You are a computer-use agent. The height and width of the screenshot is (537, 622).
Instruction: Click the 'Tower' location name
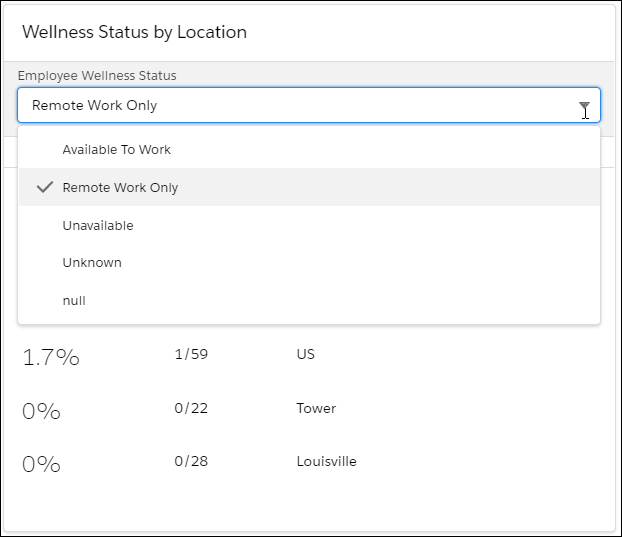[316, 408]
